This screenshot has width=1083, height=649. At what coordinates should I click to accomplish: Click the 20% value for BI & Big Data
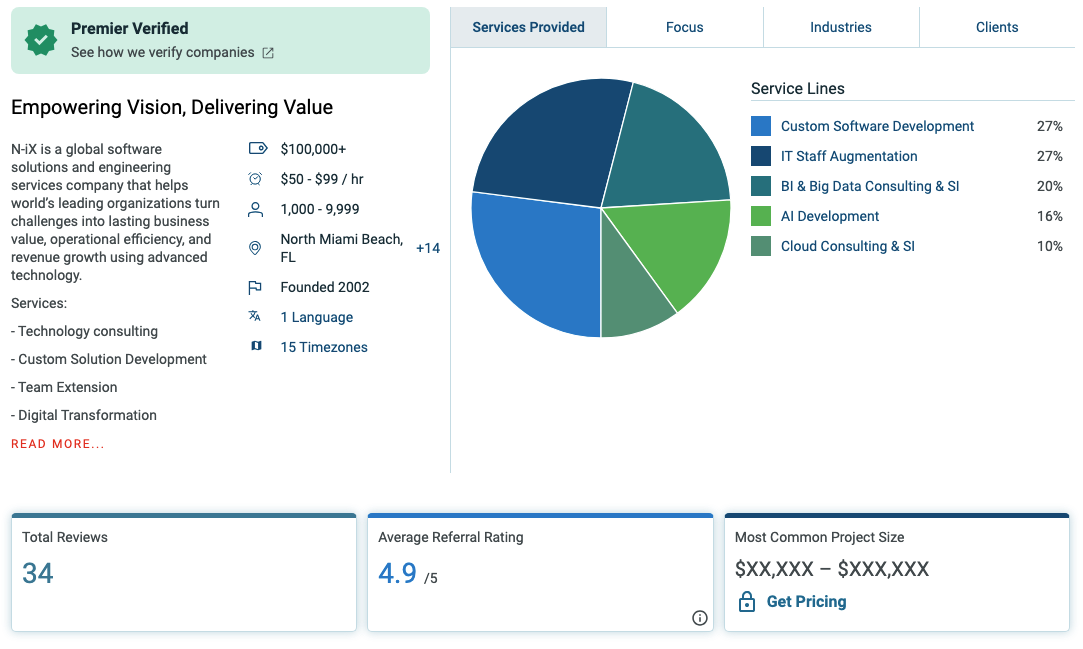(1049, 186)
